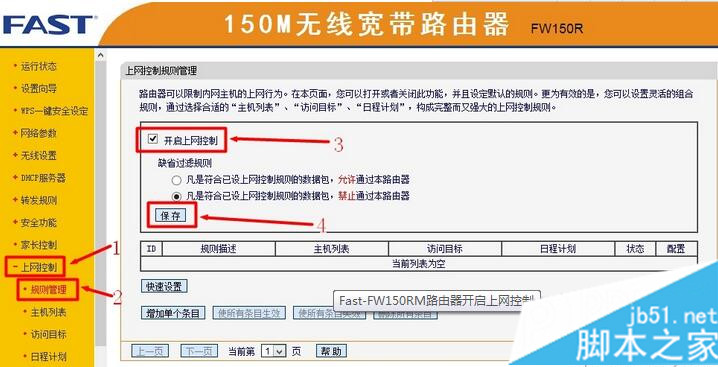Open 运行状态 in the sidebar
718x367 pixels.
[x=38, y=66]
